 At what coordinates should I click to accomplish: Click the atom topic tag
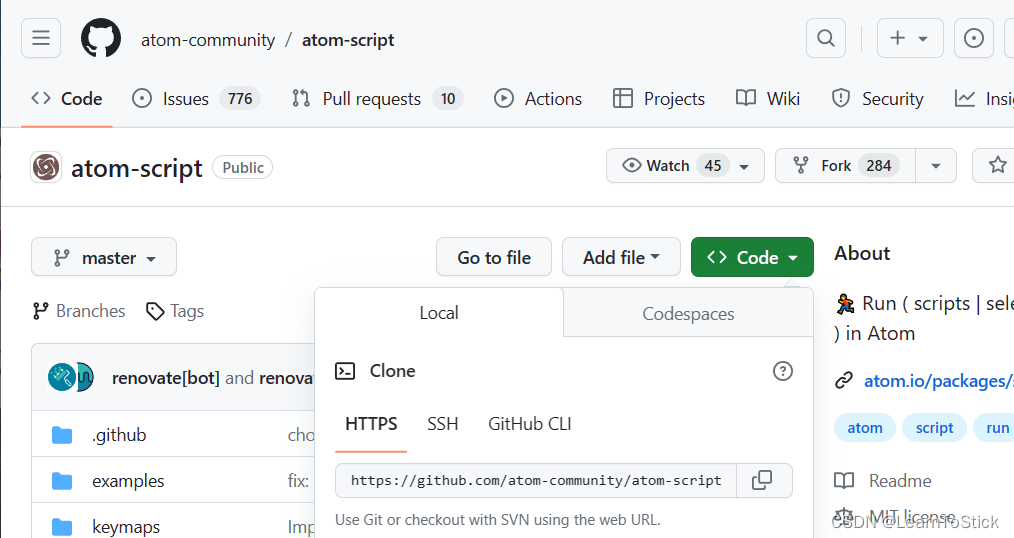(865, 428)
